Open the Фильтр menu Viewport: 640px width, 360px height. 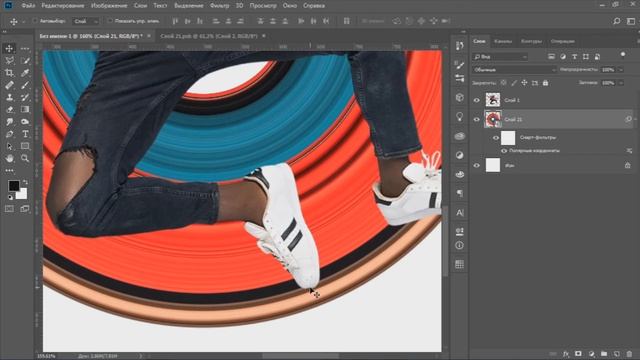click(219, 6)
